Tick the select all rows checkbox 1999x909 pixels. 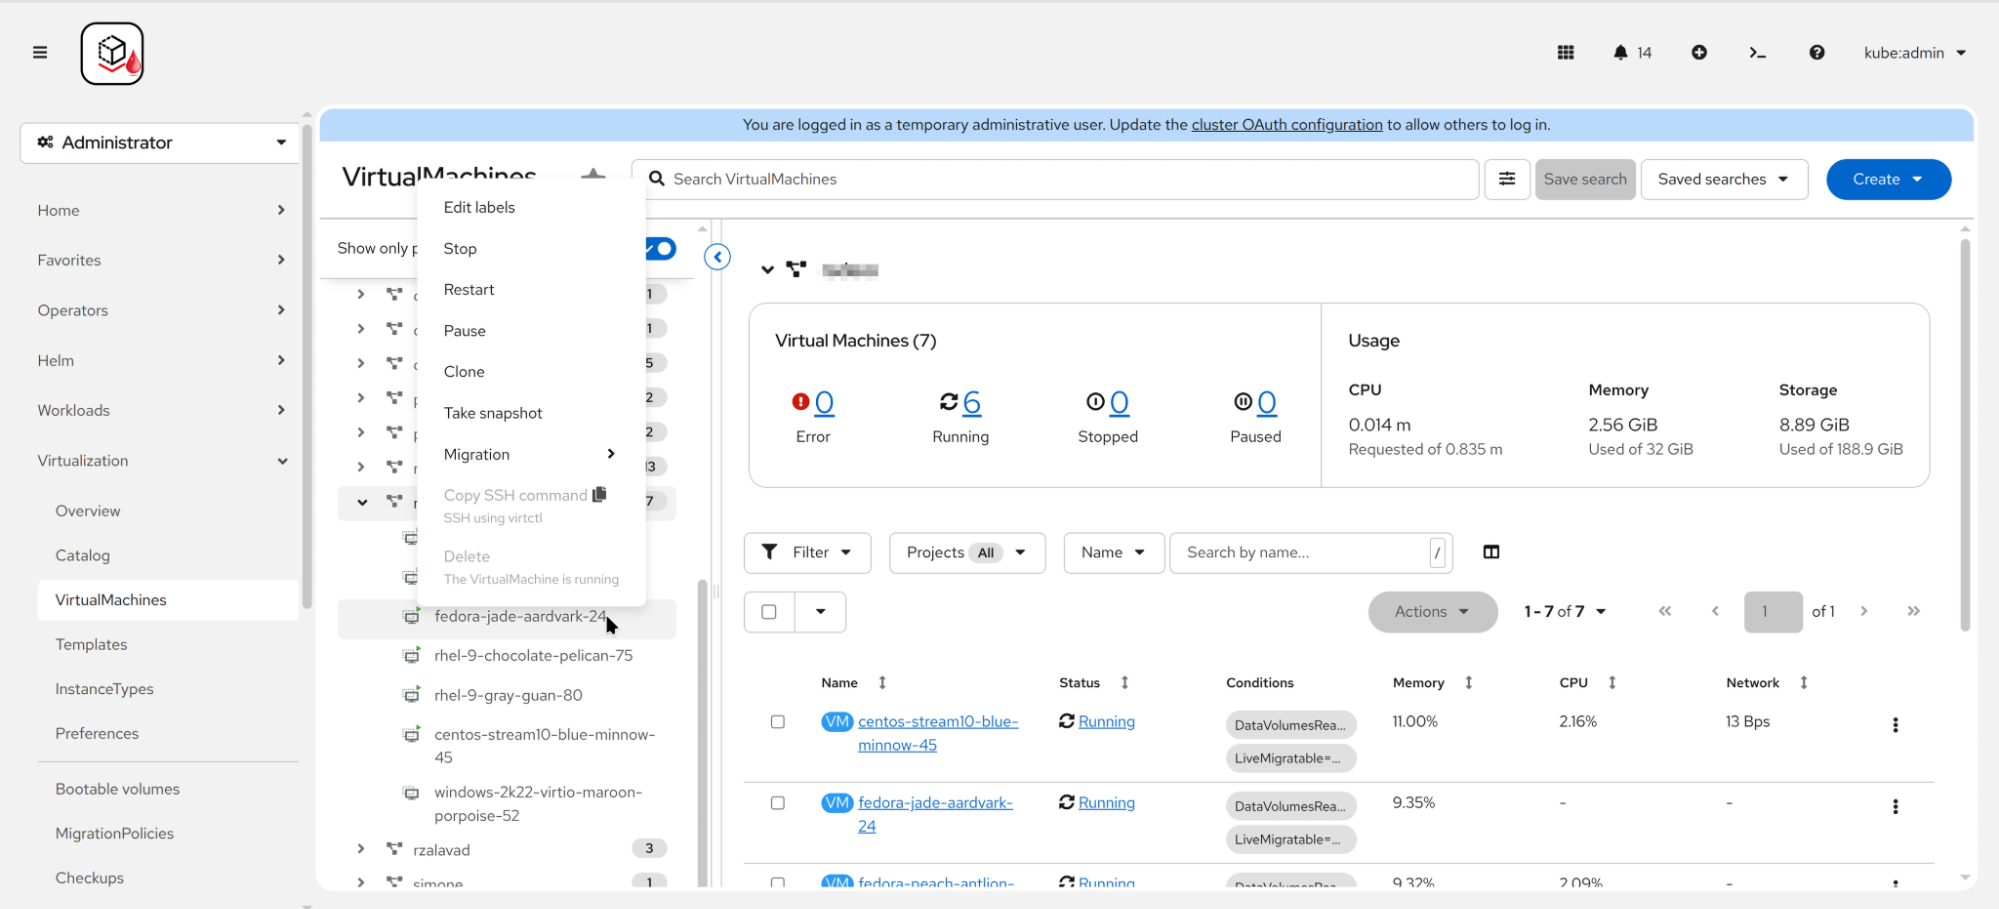tap(769, 612)
